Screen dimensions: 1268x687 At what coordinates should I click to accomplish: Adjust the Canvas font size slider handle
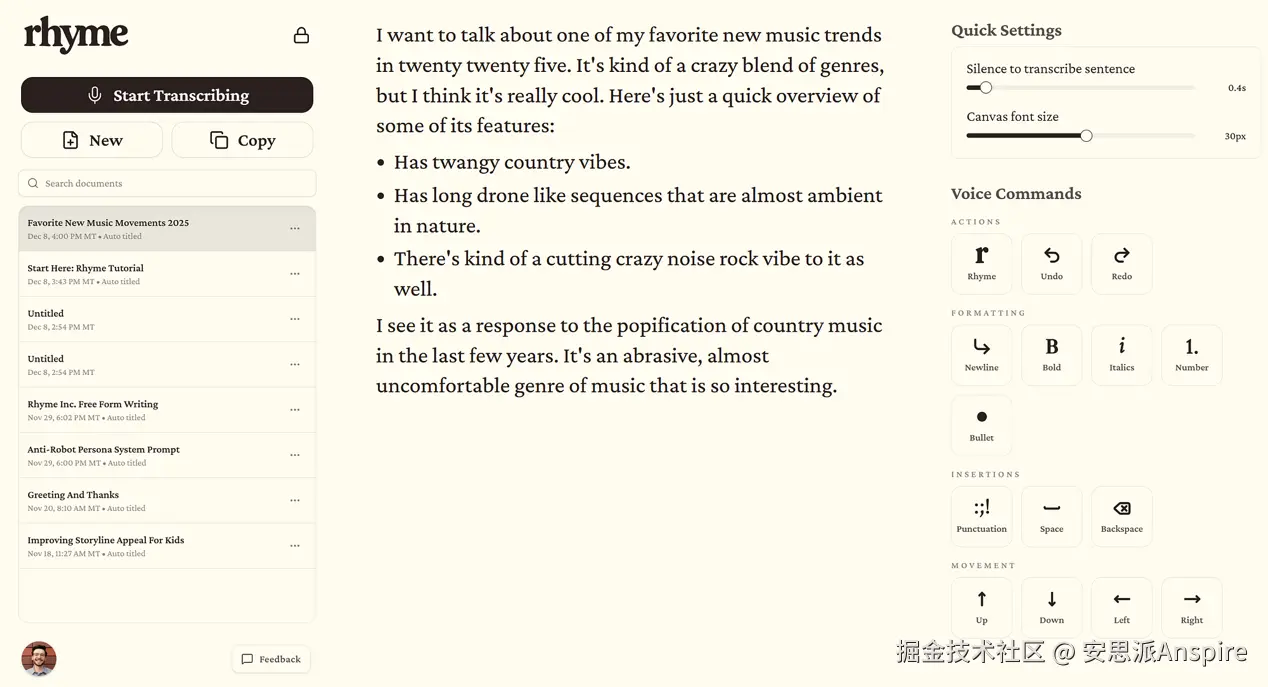pyautogui.click(x=1086, y=136)
